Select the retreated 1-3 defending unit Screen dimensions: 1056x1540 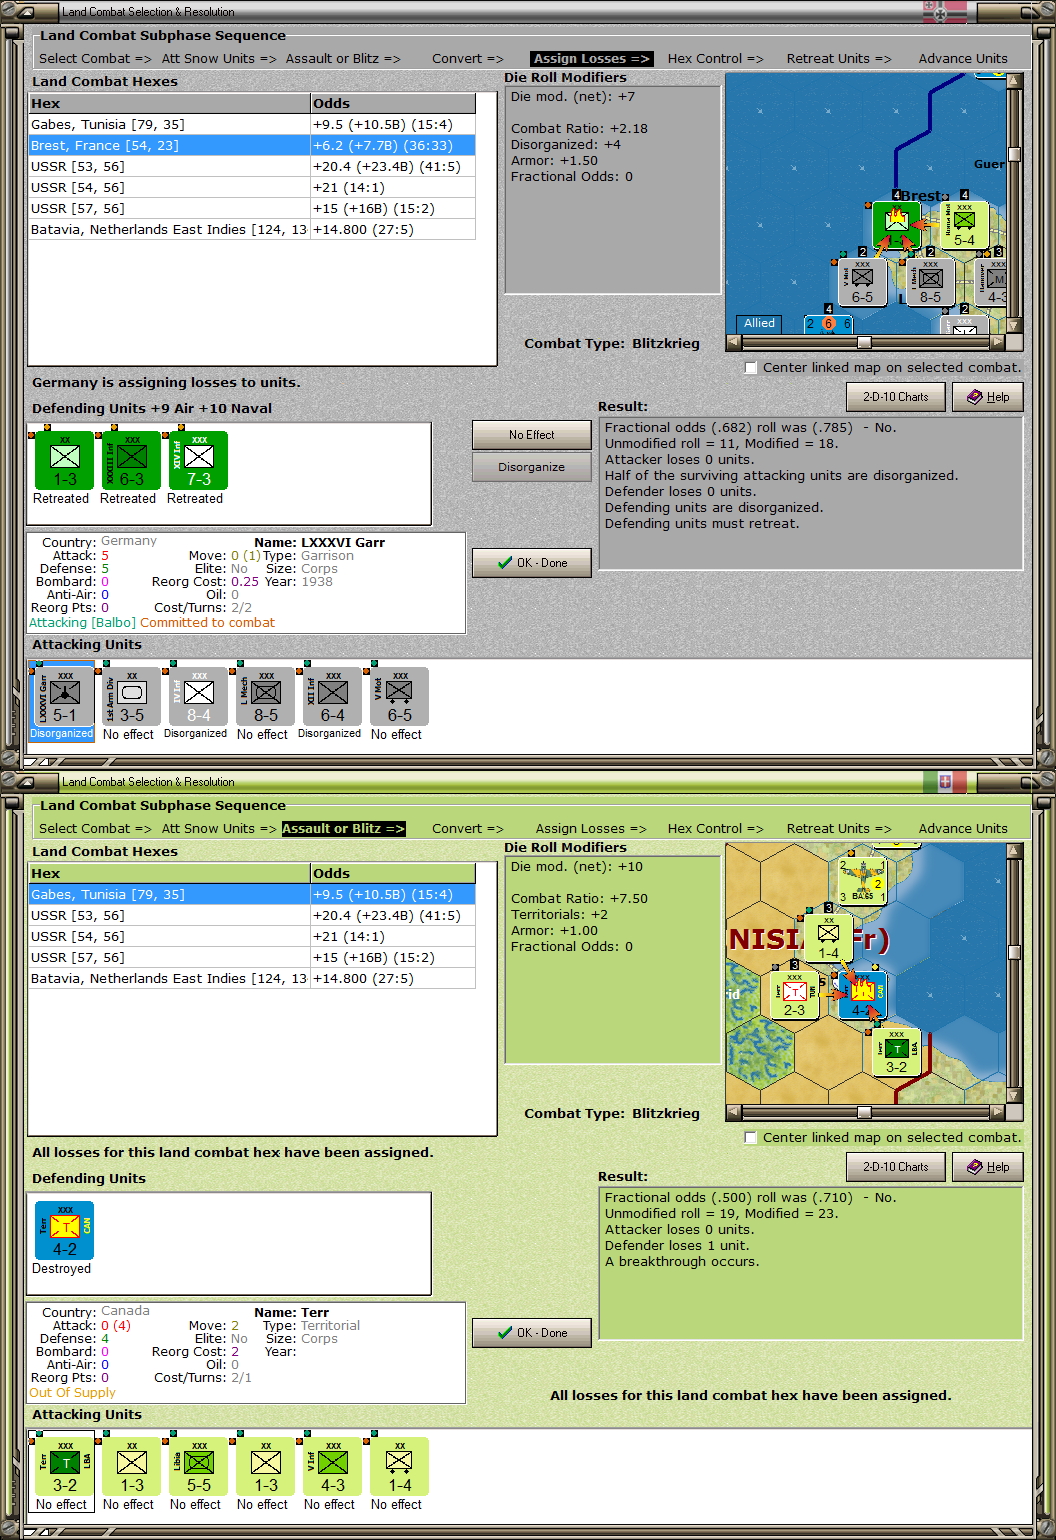click(65, 460)
